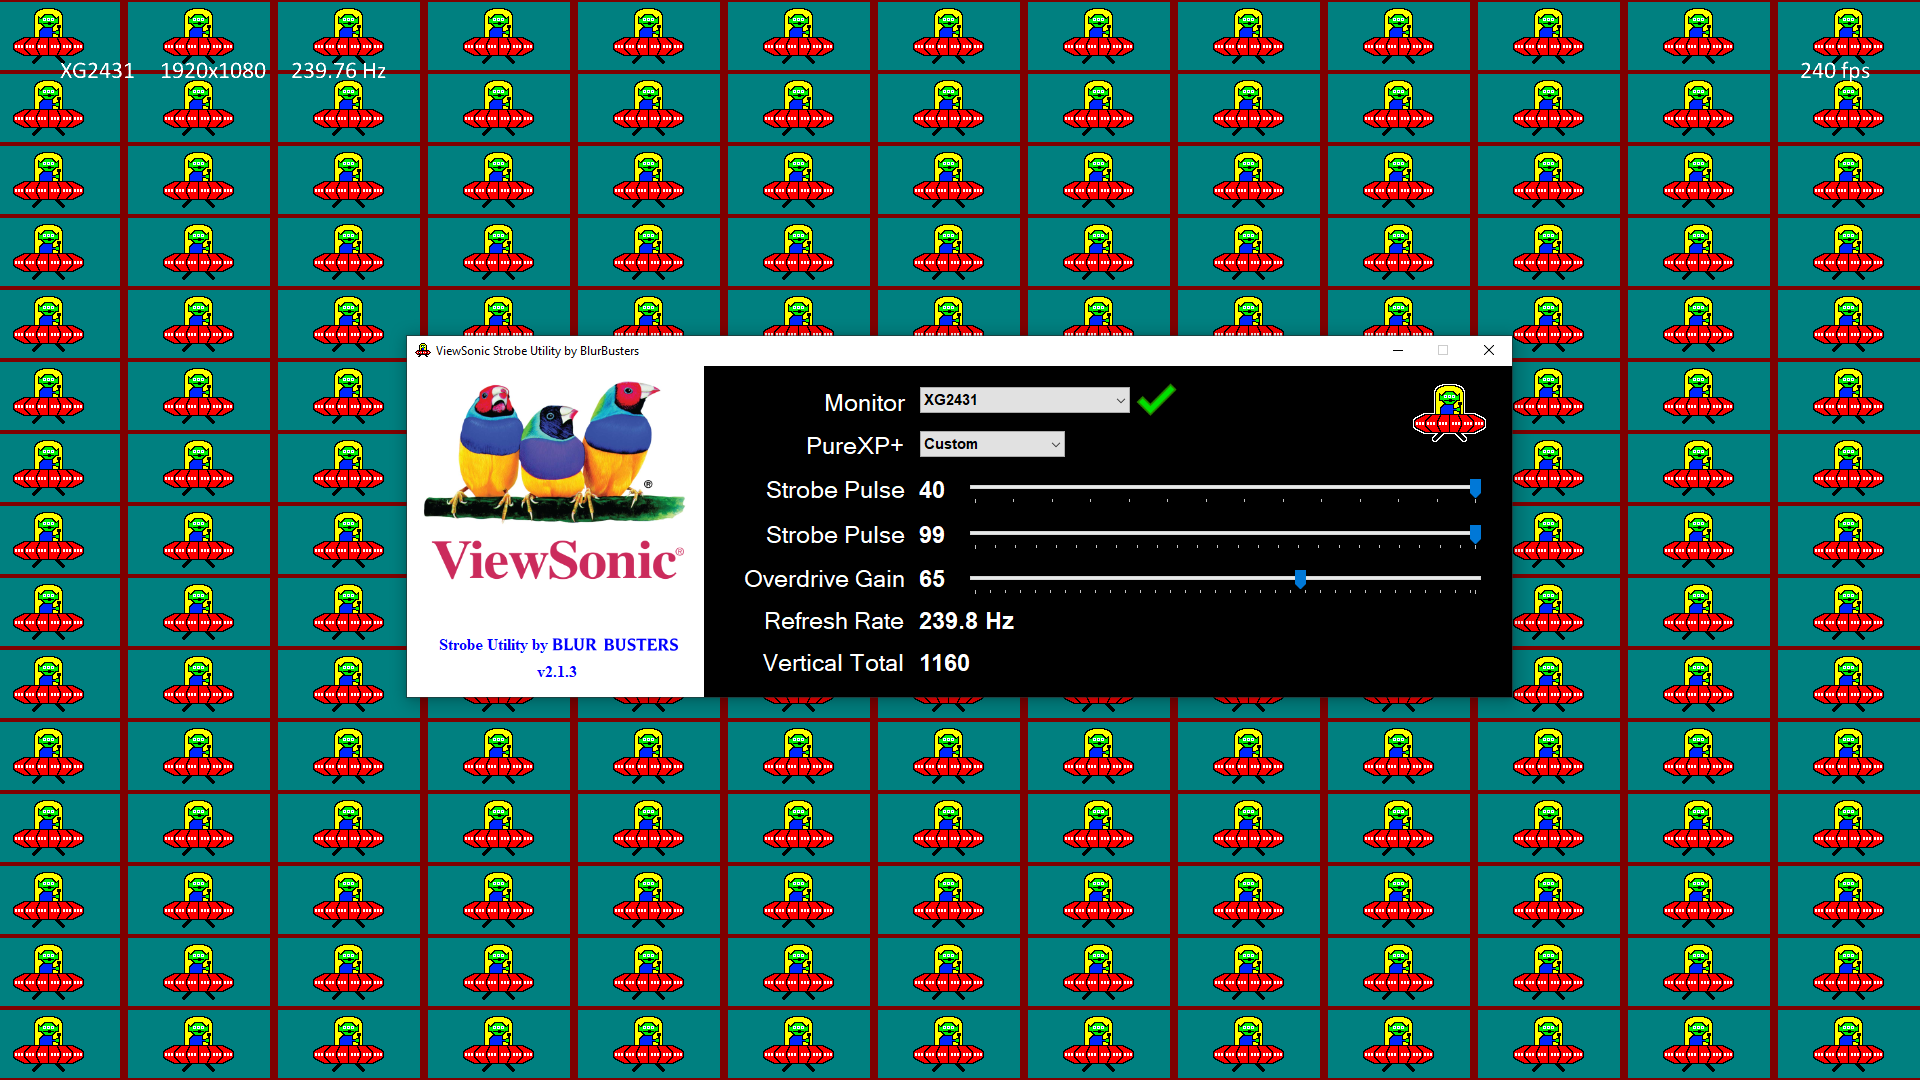This screenshot has height=1080, width=1920.
Task: Enable the green checkmark monitor verification
Action: [x=1159, y=402]
